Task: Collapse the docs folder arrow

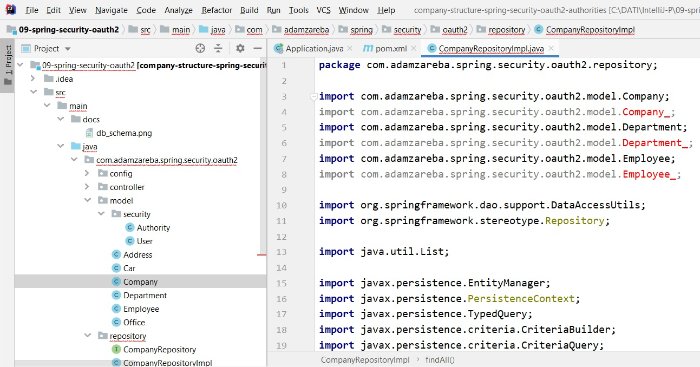Action: click(x=60, y=119)
